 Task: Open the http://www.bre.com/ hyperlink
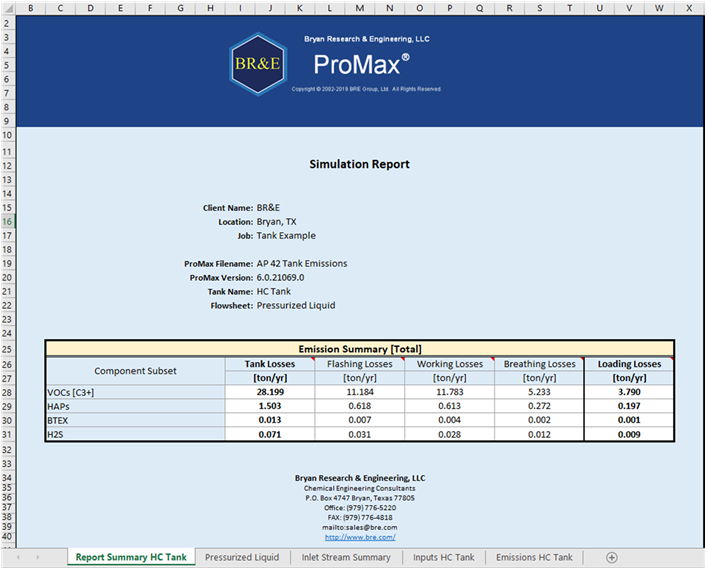tap(360, 537)
